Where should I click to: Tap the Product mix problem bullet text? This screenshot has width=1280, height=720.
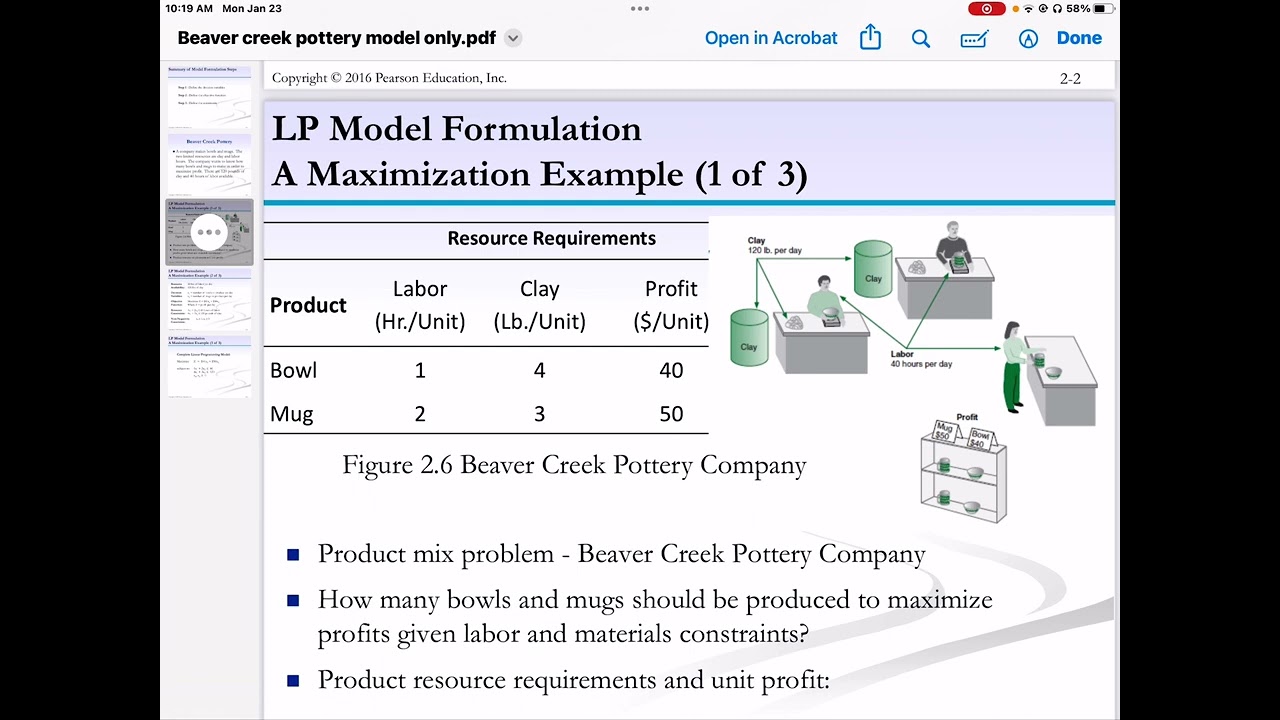pos(621,554)
